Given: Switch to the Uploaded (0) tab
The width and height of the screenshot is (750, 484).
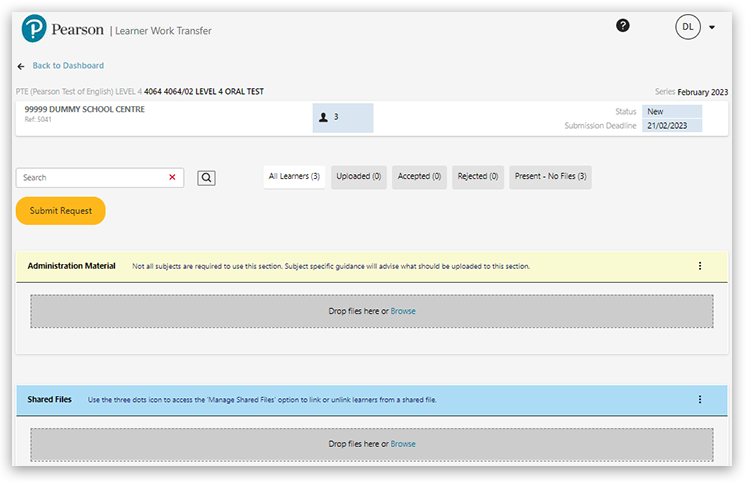Looking at the screenshot, I should pyautogui.click(x=359, y=177).
